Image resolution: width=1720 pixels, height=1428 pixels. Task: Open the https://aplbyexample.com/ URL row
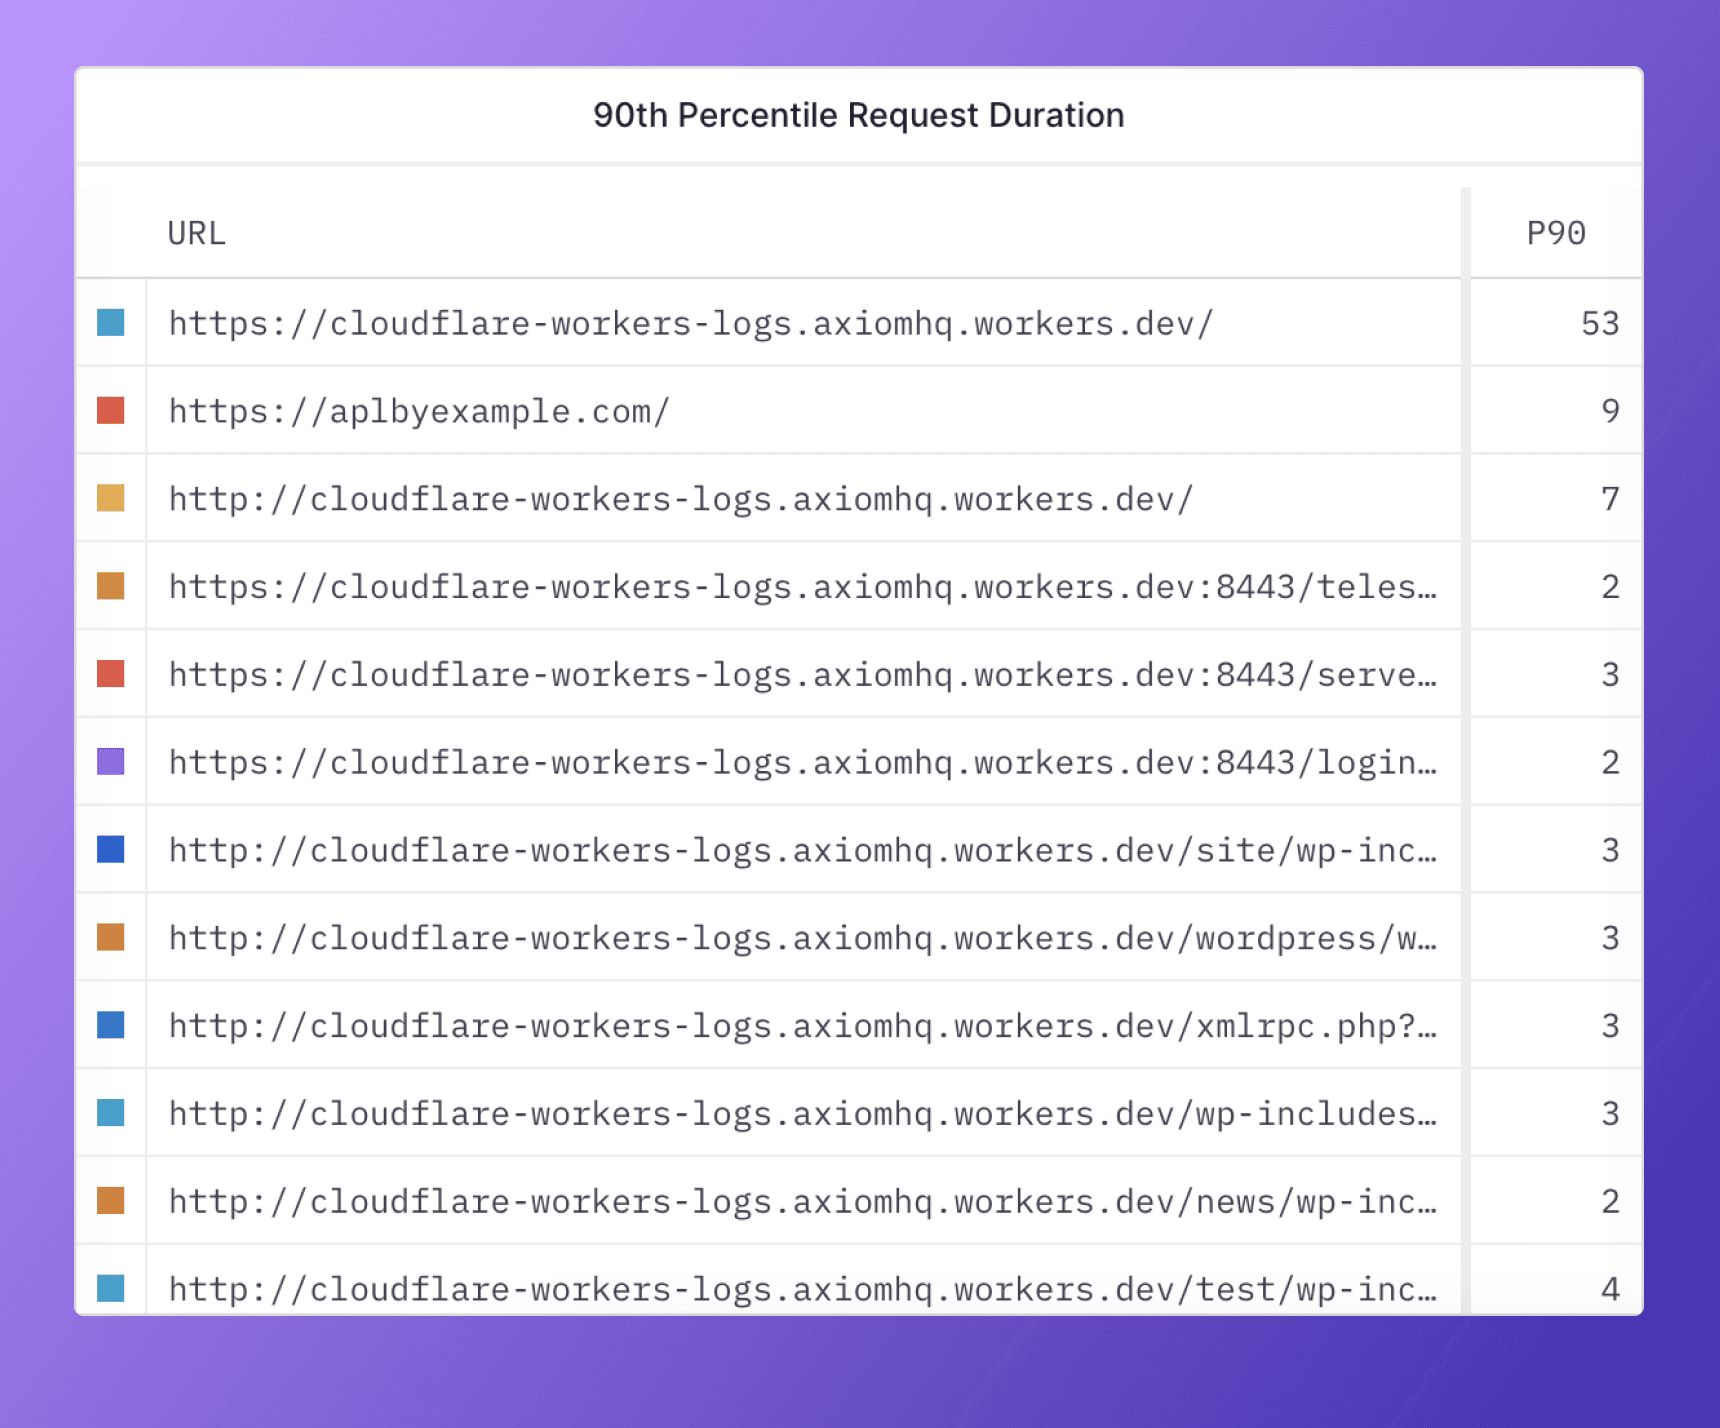point(858,411)
